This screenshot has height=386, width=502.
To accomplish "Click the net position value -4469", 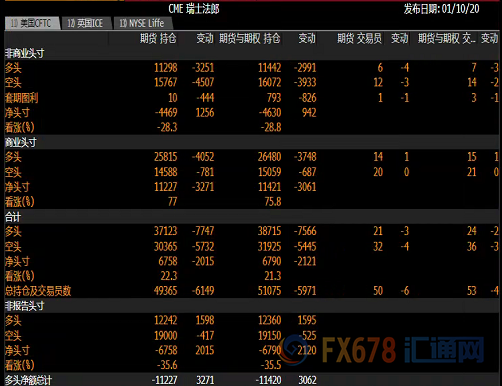I will (166, 113).
